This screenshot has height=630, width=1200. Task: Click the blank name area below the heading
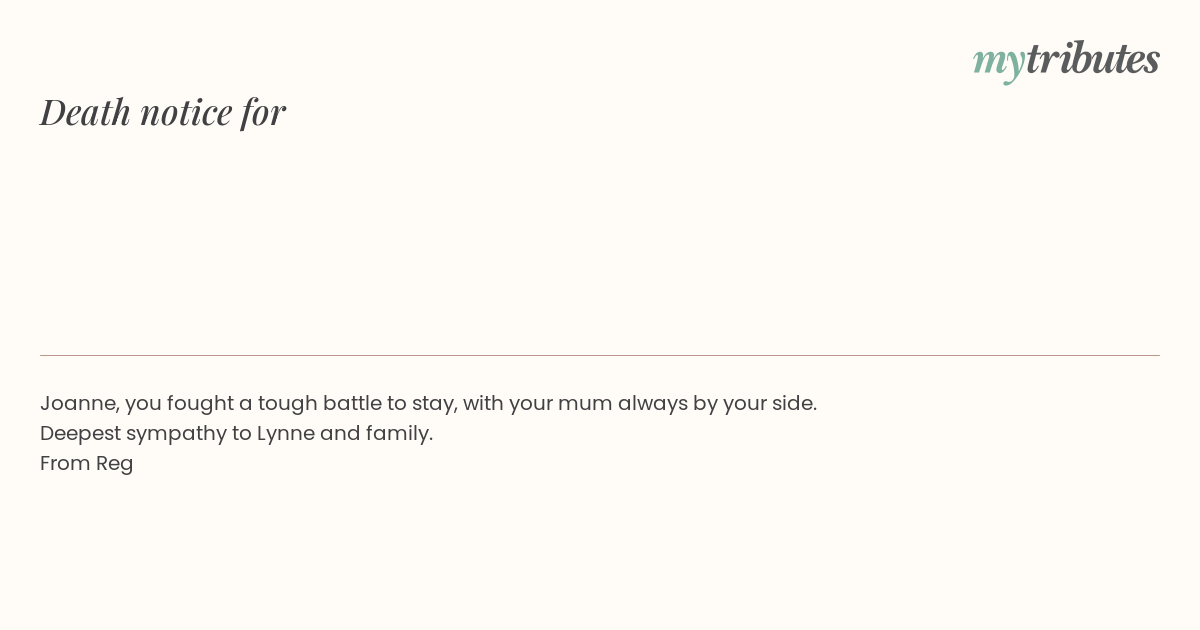click(x=600, y=240)
